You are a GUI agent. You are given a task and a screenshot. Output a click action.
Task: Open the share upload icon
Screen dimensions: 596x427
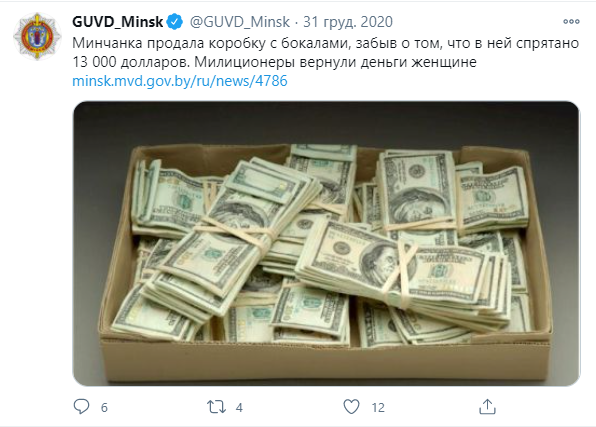click(x=487, y=406)
